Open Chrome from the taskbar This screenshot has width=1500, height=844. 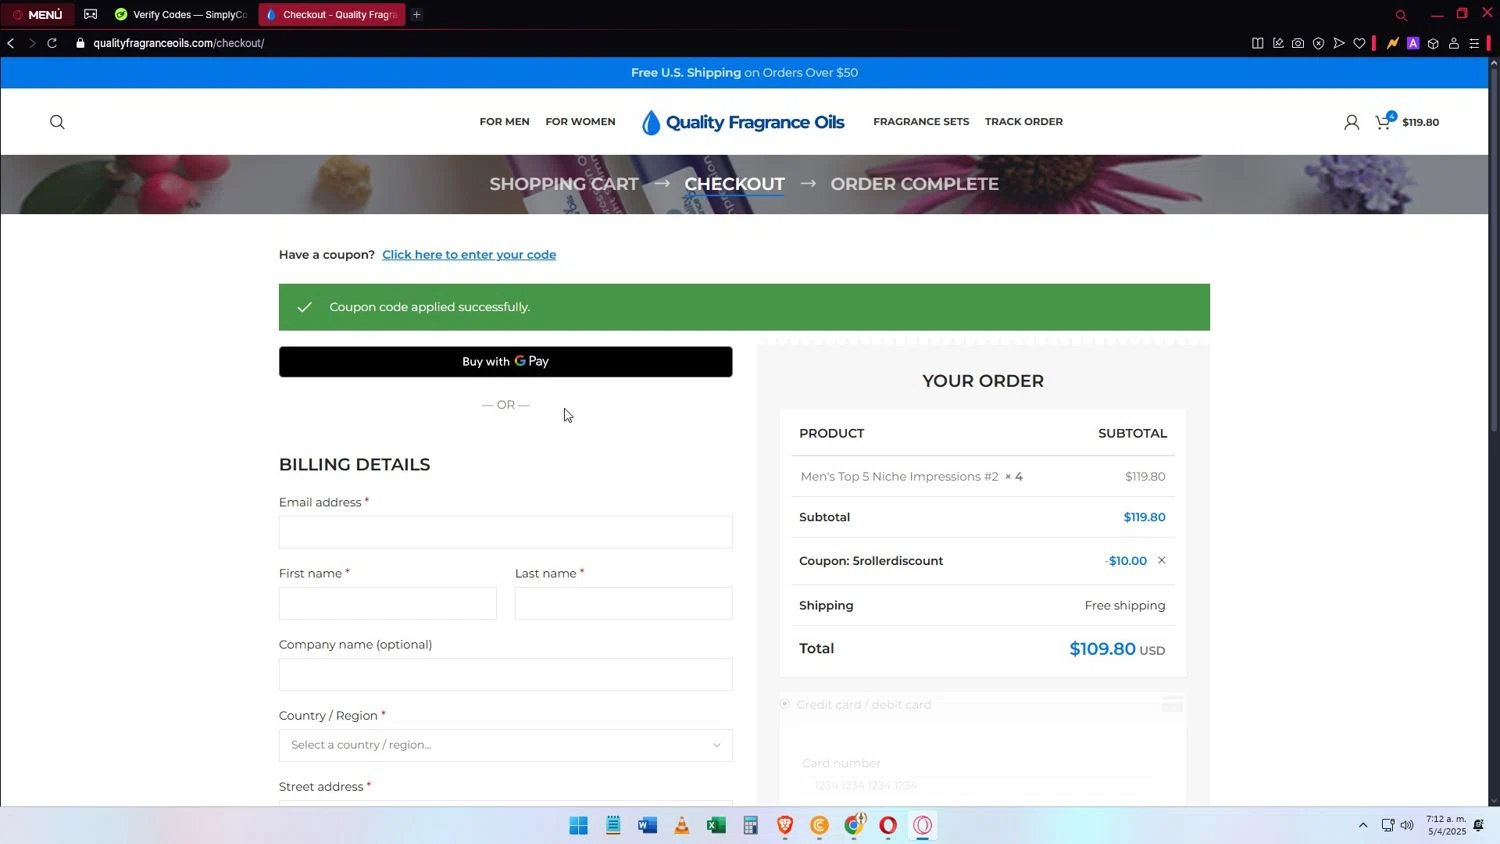[x=854, y=825]
